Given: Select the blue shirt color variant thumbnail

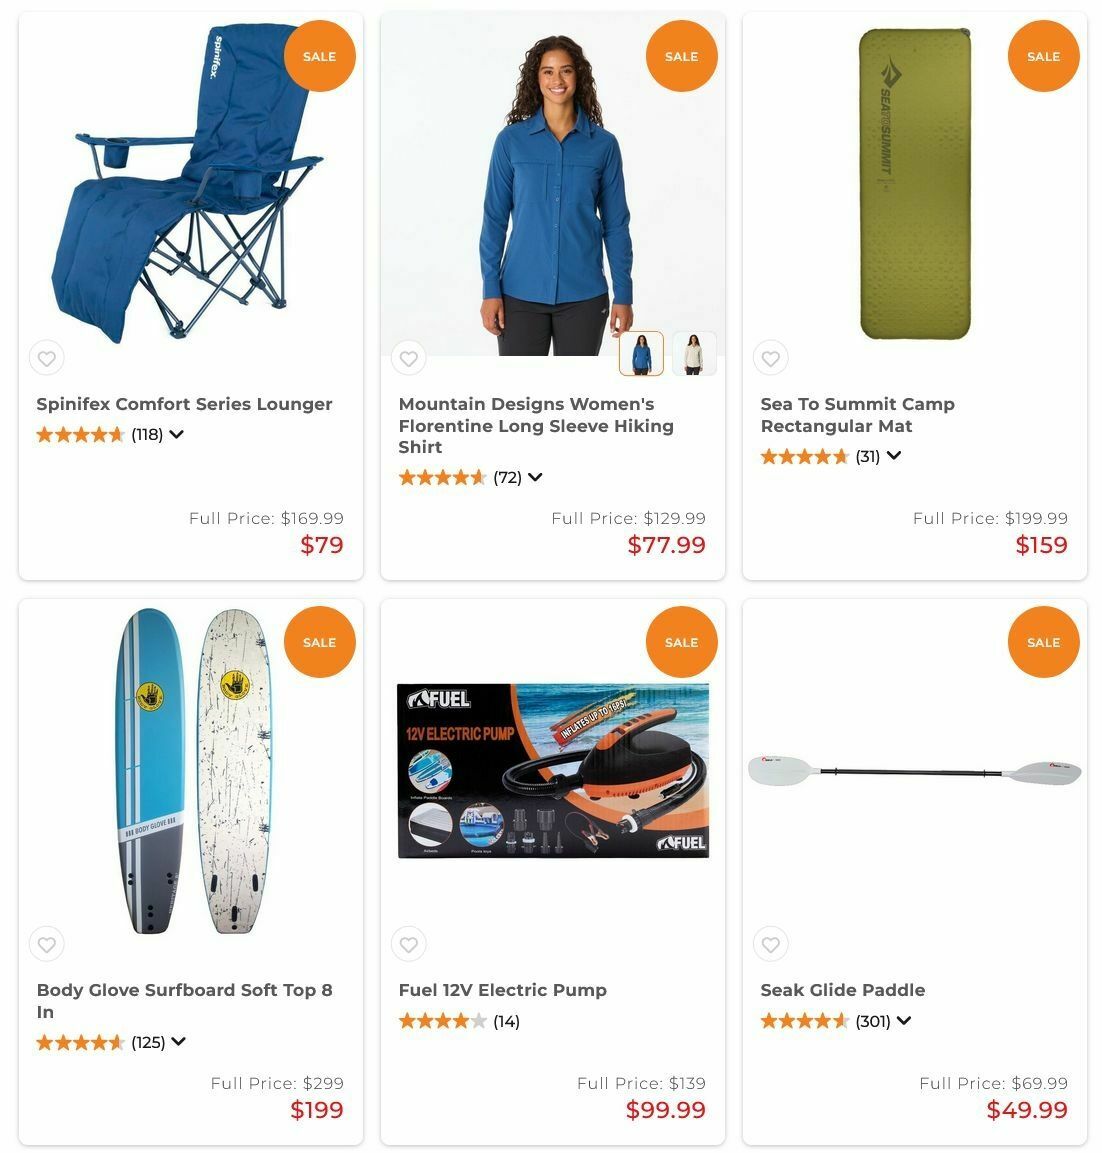Looking at the screenshot, I should tap(641, 354).
